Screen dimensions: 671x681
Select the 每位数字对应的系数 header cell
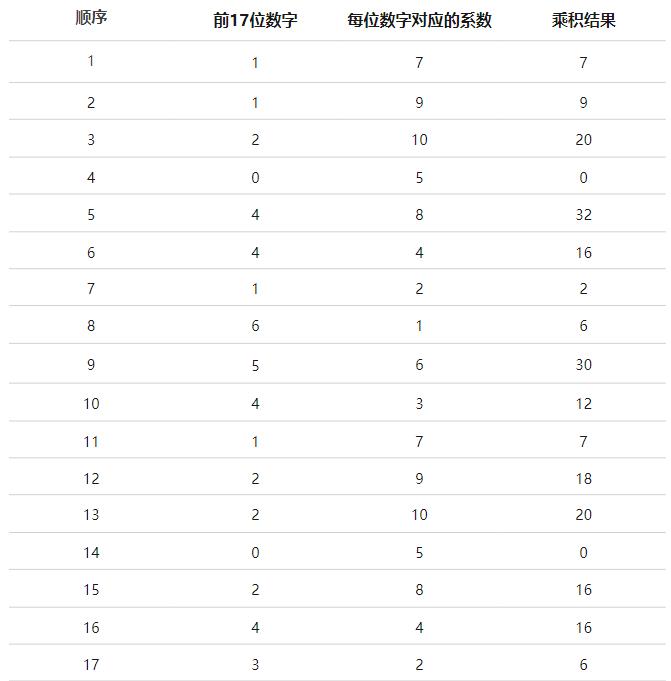coord(419,20)
